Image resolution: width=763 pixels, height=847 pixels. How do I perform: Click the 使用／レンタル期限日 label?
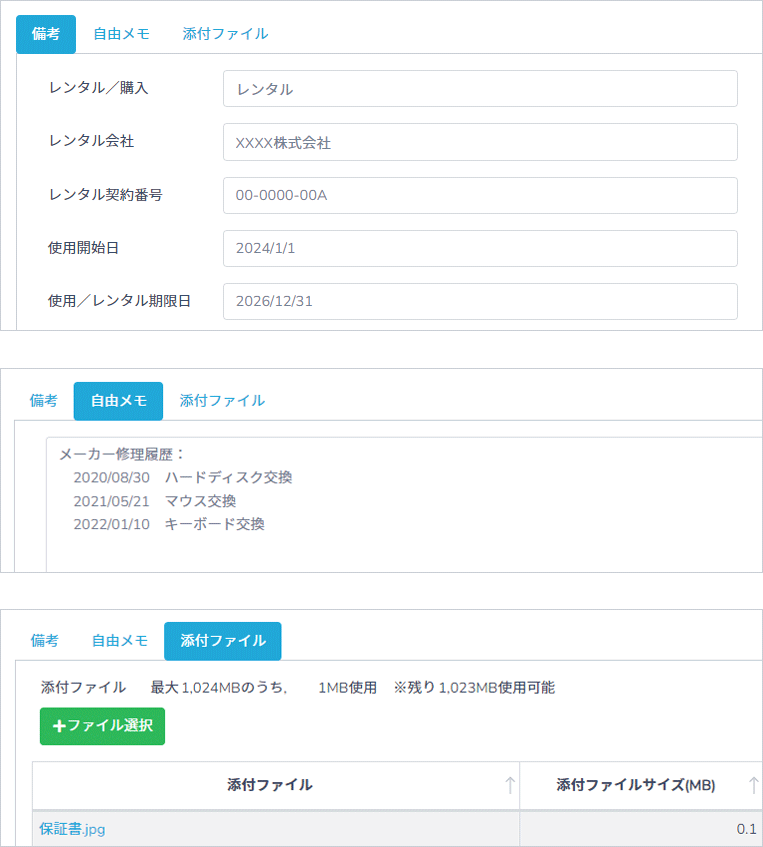pos(119,301)
